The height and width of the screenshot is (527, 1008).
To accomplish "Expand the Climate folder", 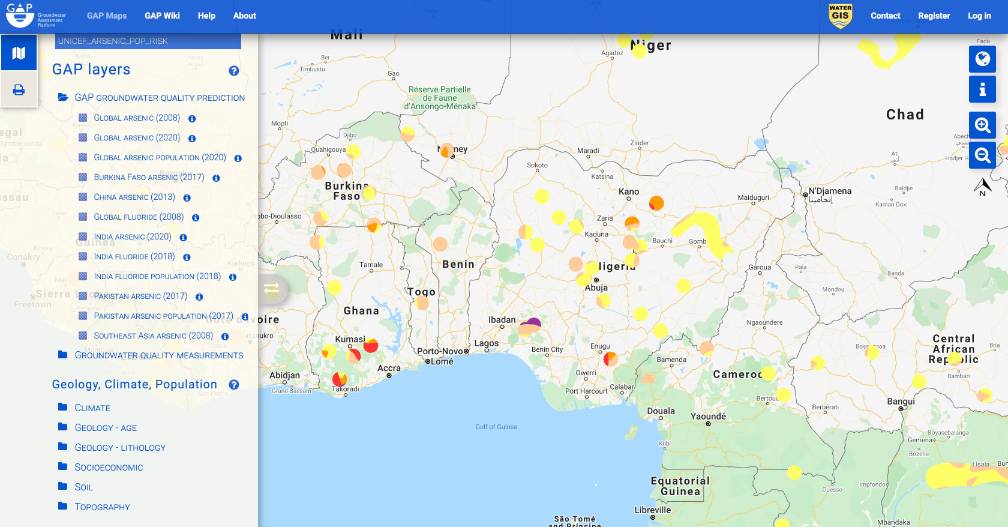I will [x=63, y=408].
